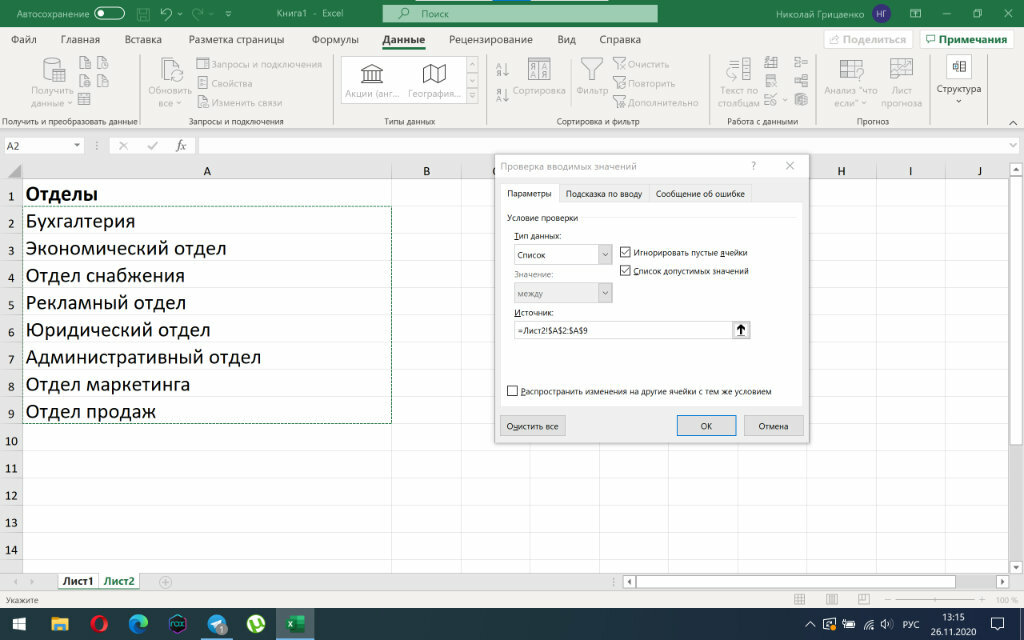Open the Тип данных Список dropdown
Viewport: 1024px width, 640px height.
pyautogui.click(x=605, y=254)
